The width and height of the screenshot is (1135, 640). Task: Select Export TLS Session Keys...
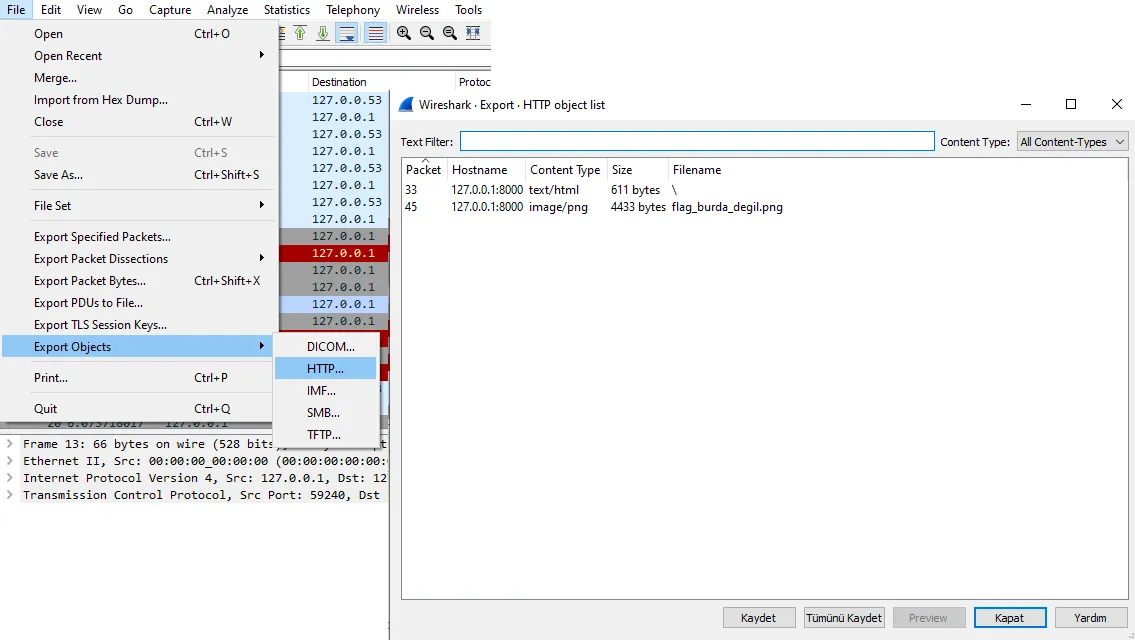[139, 324]
